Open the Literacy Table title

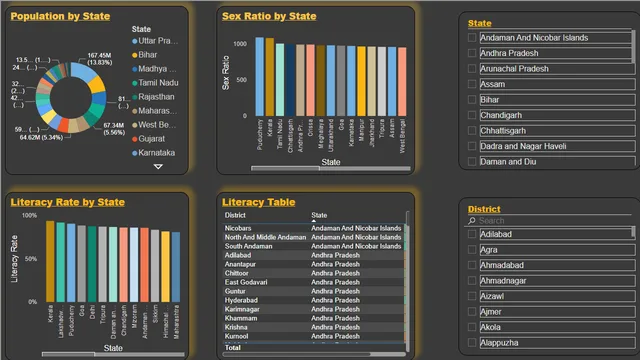[x=258, y=202]
